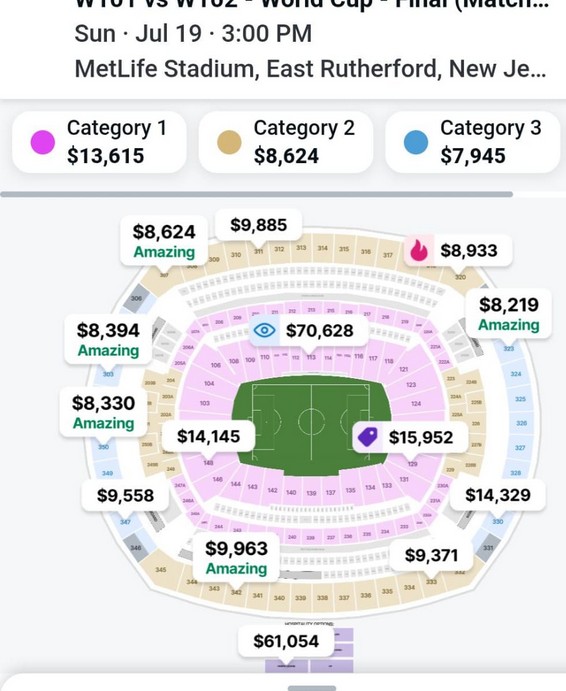The image size is (566, 691).
Task: Select the green pitch on the map
Action: pyautogui.click(x=311, y=425)
